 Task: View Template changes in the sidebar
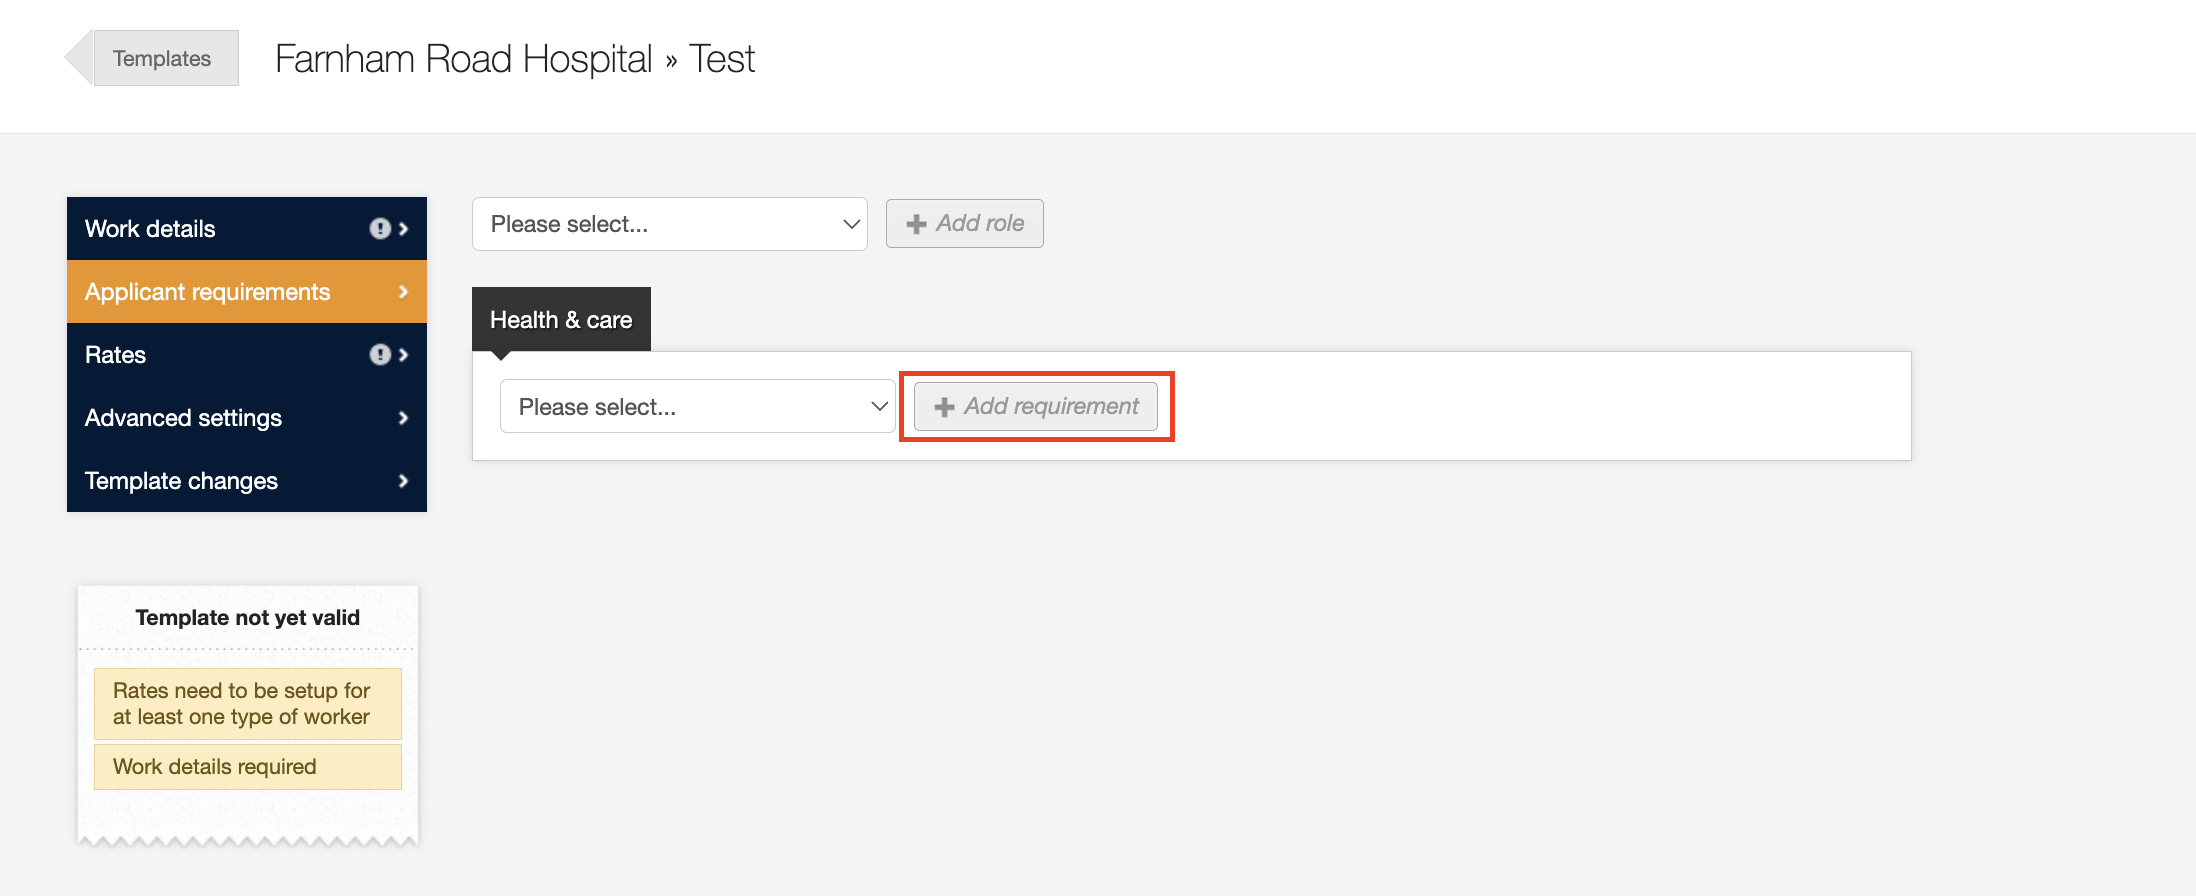pos(182,481)
